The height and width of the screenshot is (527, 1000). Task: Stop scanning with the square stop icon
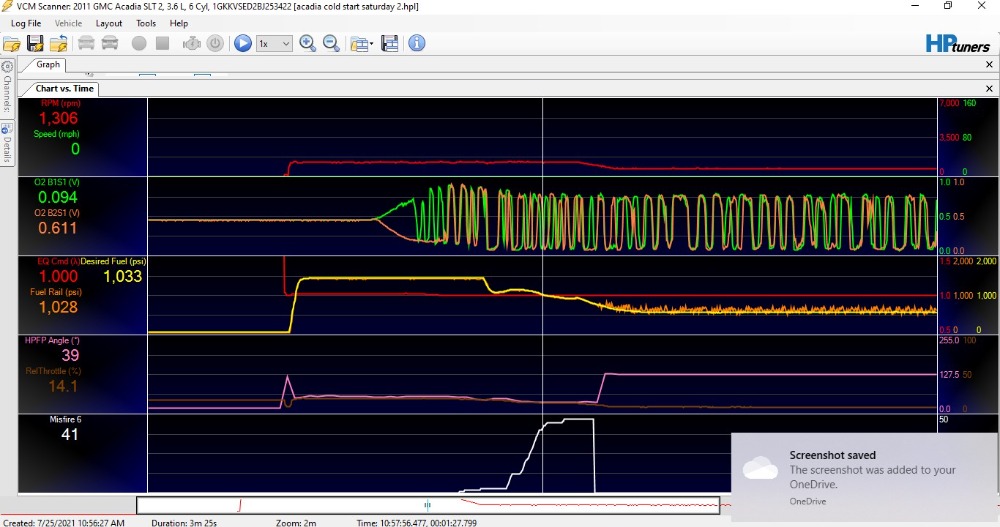(x=163, y=43)
